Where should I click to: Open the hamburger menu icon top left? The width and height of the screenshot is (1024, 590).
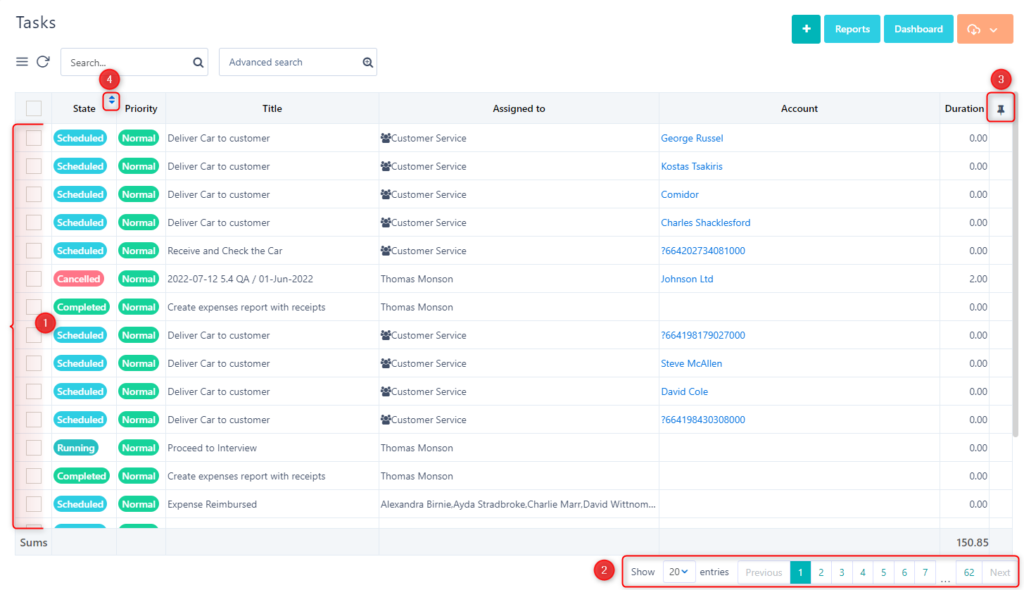(x=21, y=61)
